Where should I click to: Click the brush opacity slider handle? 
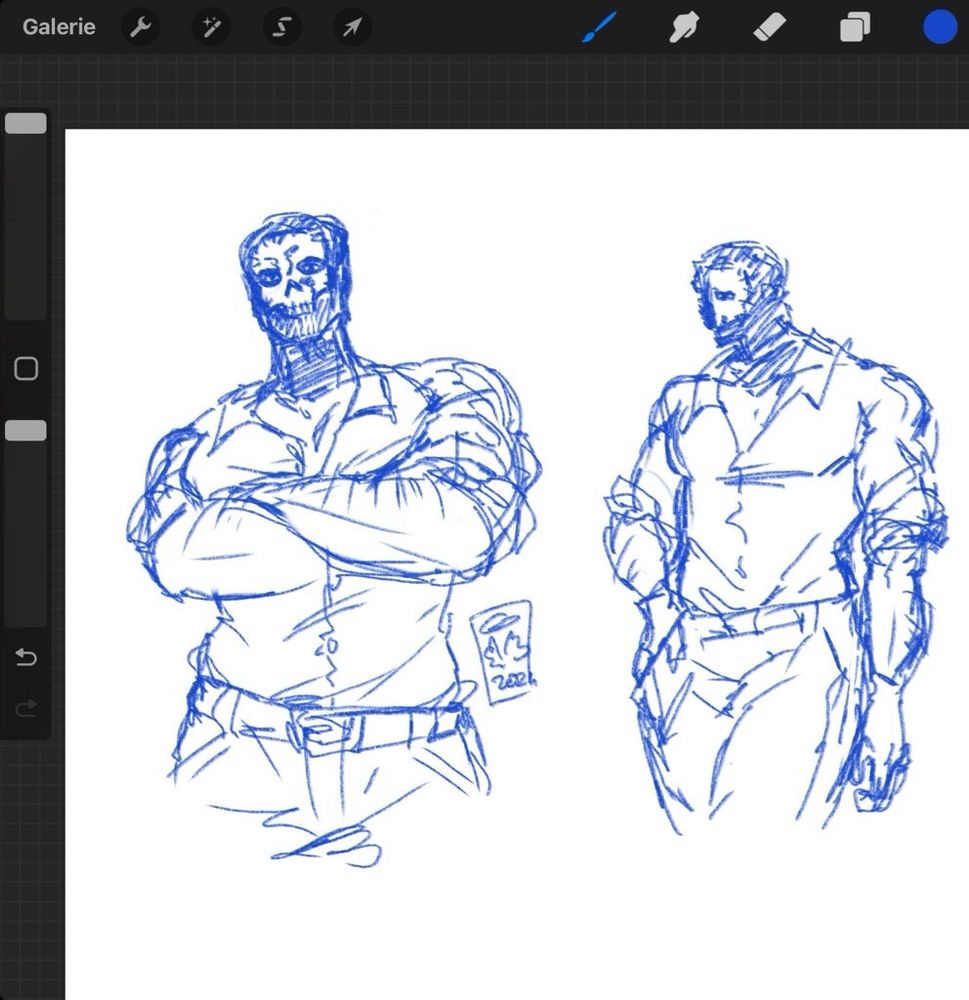click(x=26, y=431)
